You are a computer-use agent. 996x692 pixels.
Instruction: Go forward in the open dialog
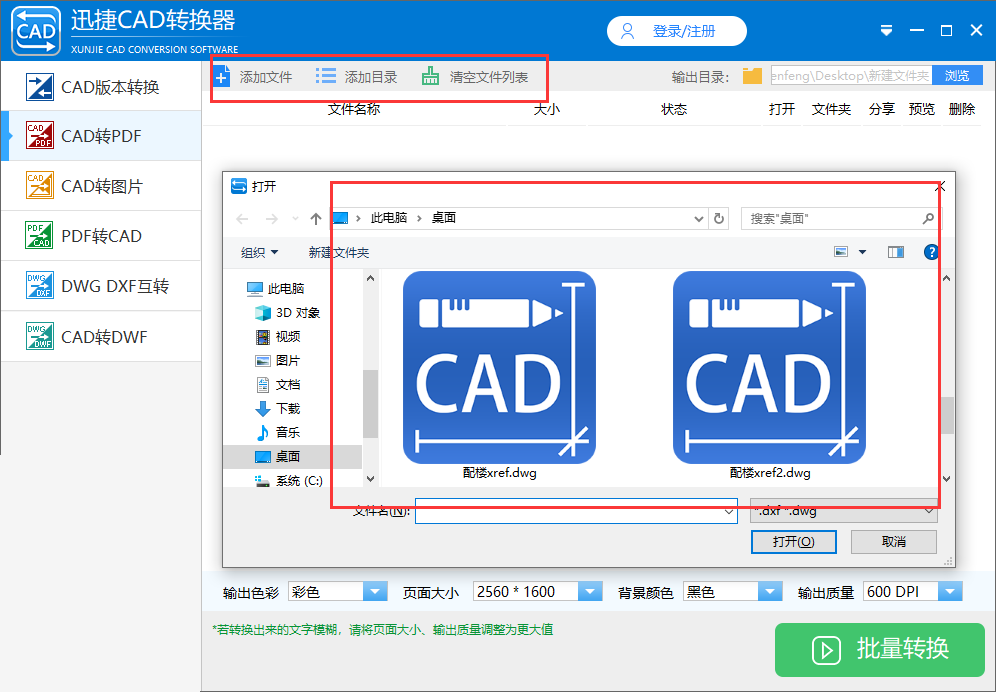tap(271, 219)
